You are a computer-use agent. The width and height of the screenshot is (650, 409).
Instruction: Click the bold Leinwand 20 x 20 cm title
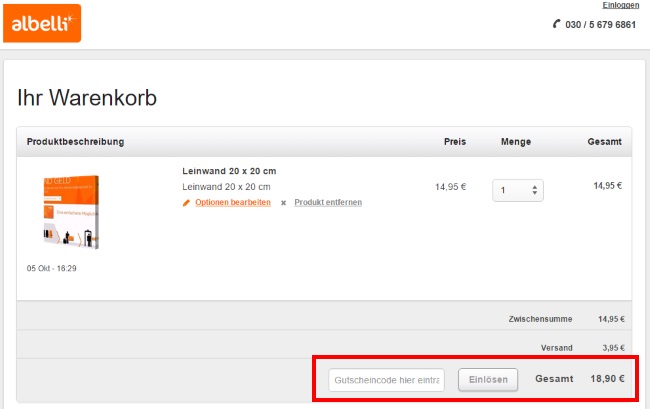[x=229, y=171]
